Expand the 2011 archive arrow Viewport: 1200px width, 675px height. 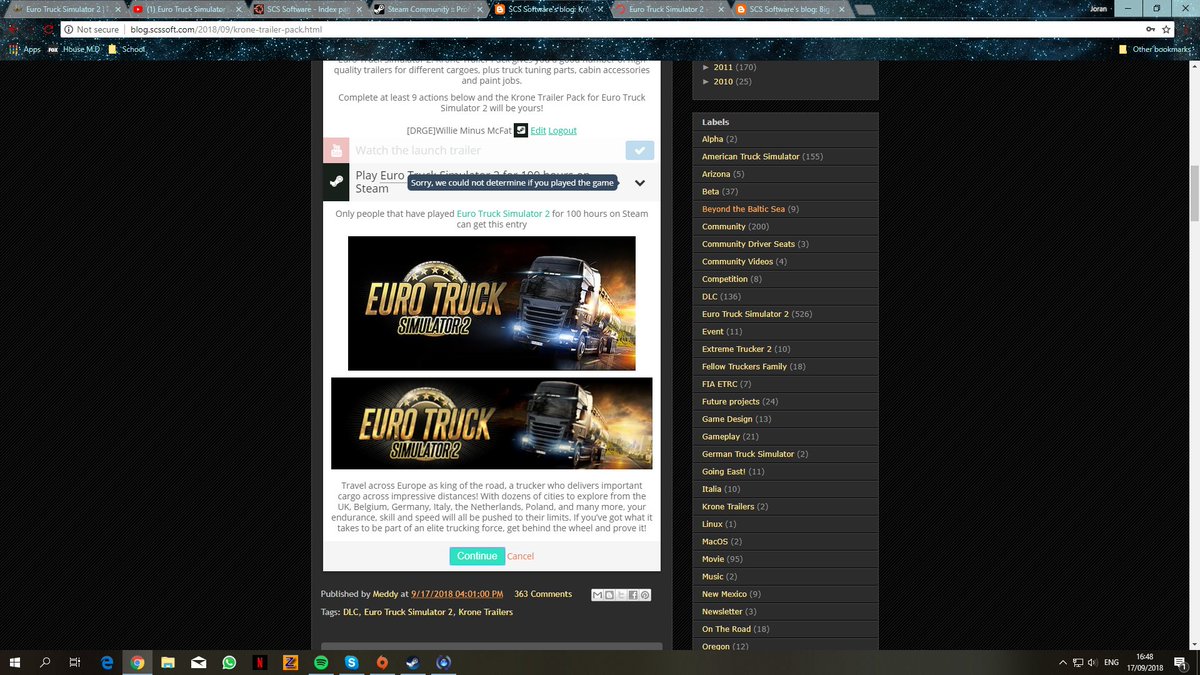coord(706,67)
